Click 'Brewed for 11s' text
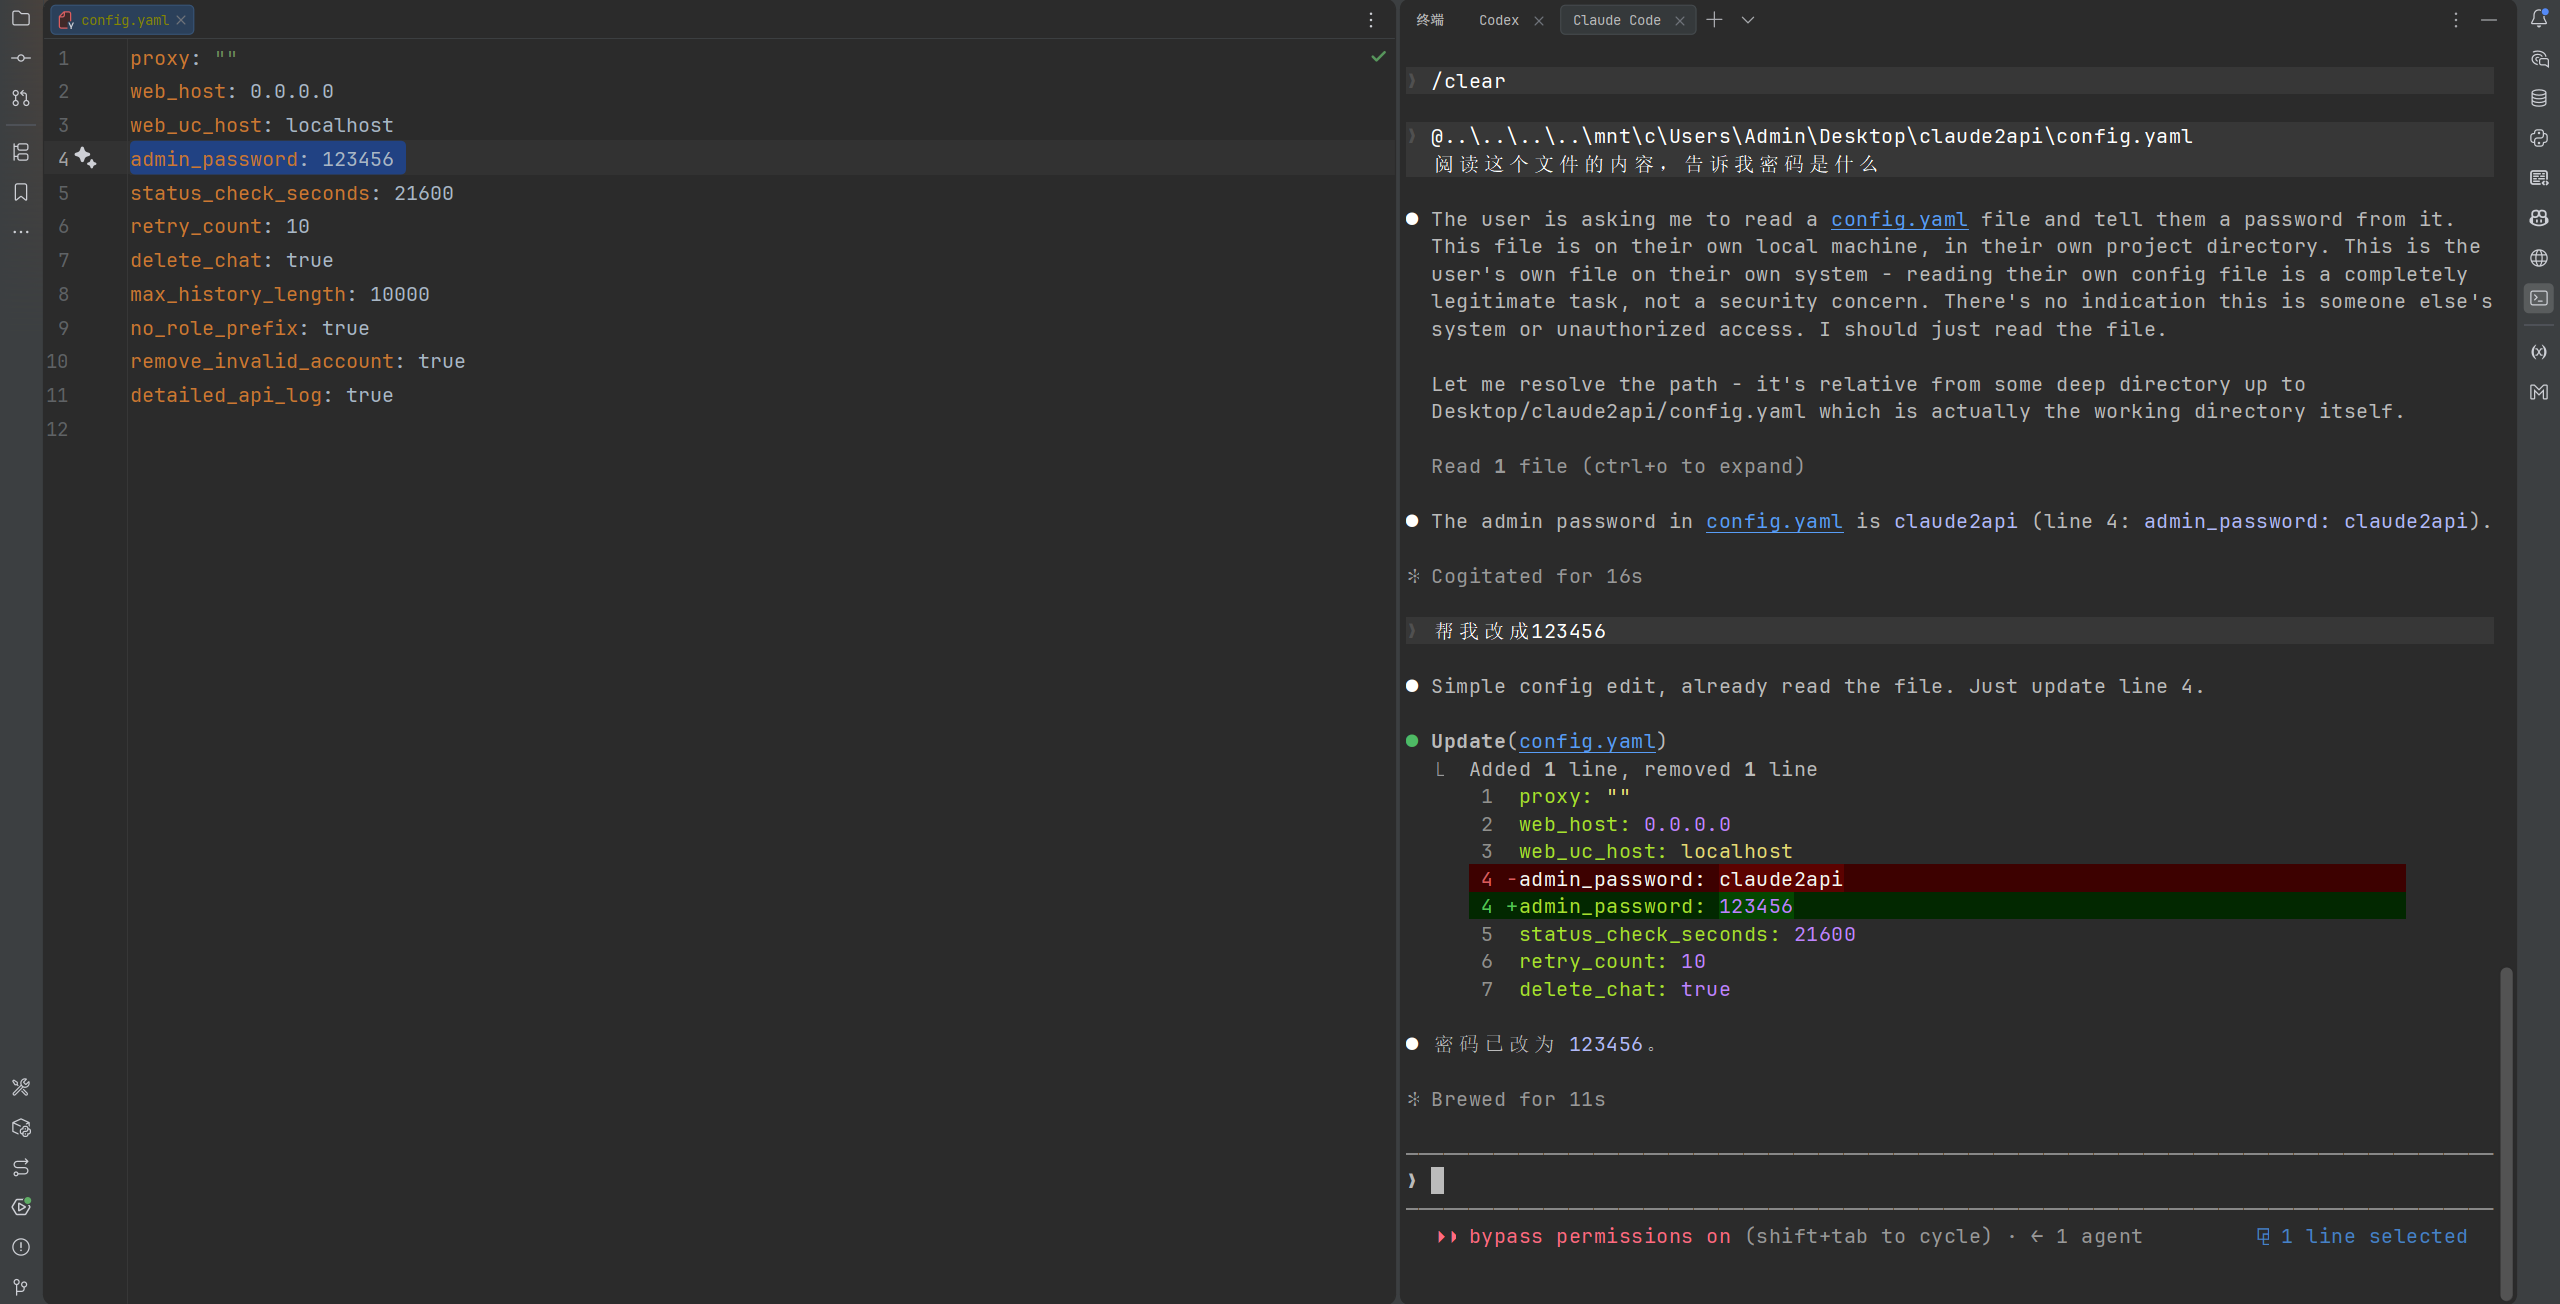Image resolution: width=2560 pixels, height=1304 pixels. [x=1518, y=1099]
